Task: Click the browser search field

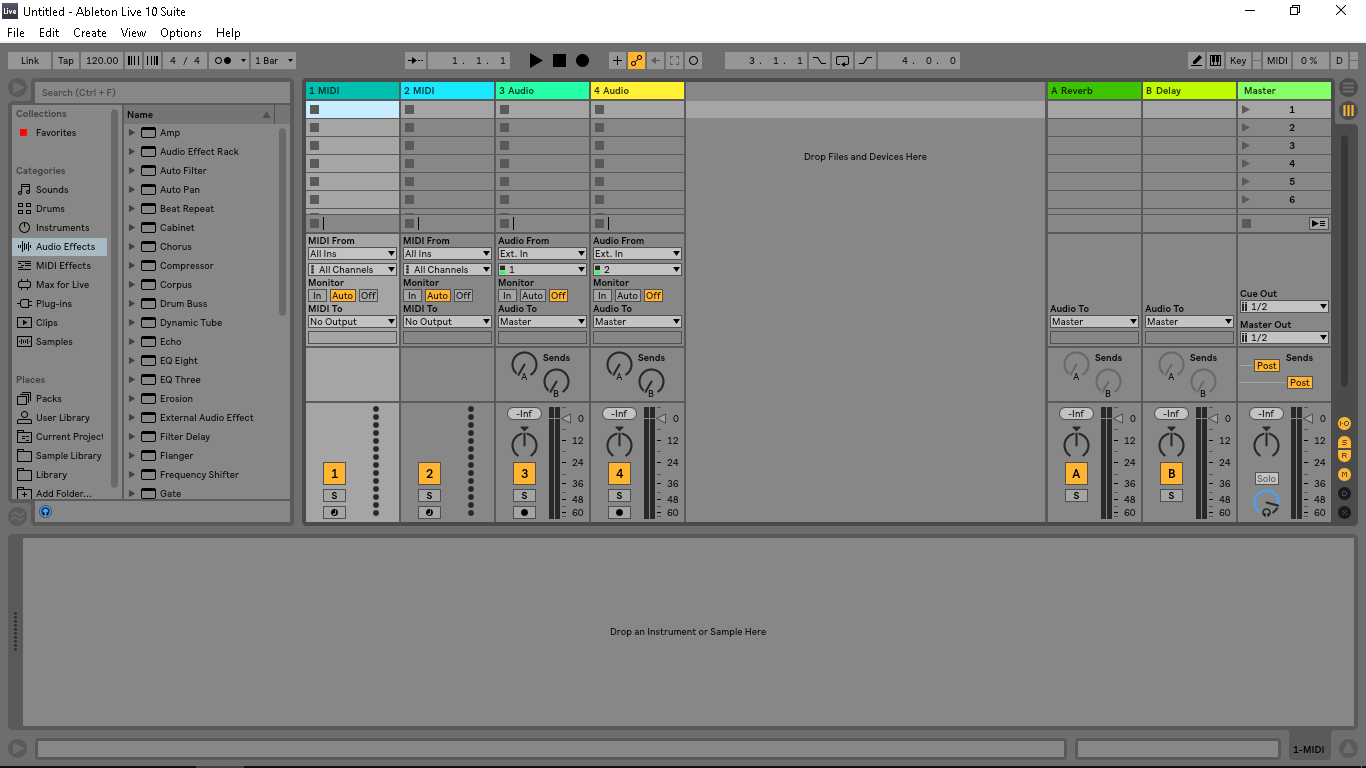Action: point(163,92)
